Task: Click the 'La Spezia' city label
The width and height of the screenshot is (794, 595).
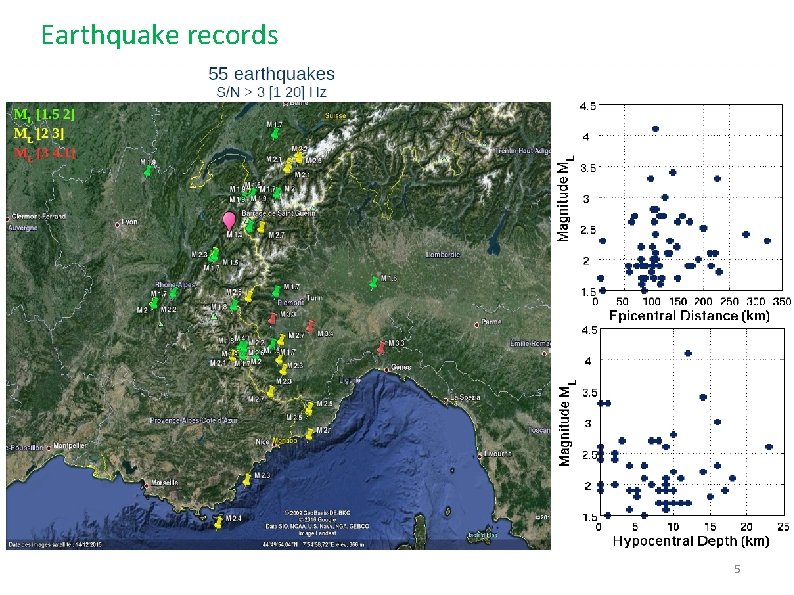Action: coord(465,398)
